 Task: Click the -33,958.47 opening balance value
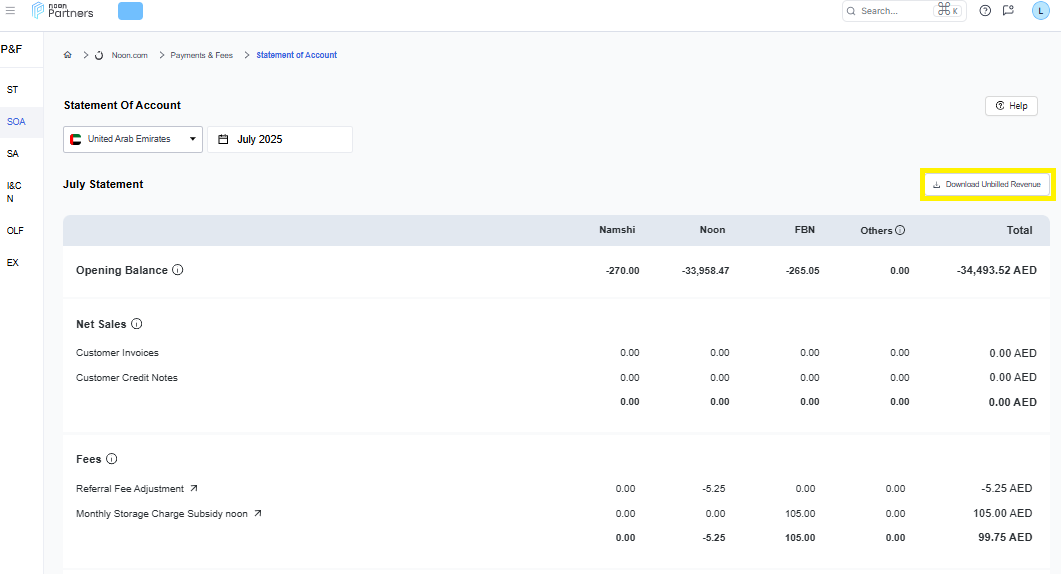pyautogui.click(x=706, y=270)
